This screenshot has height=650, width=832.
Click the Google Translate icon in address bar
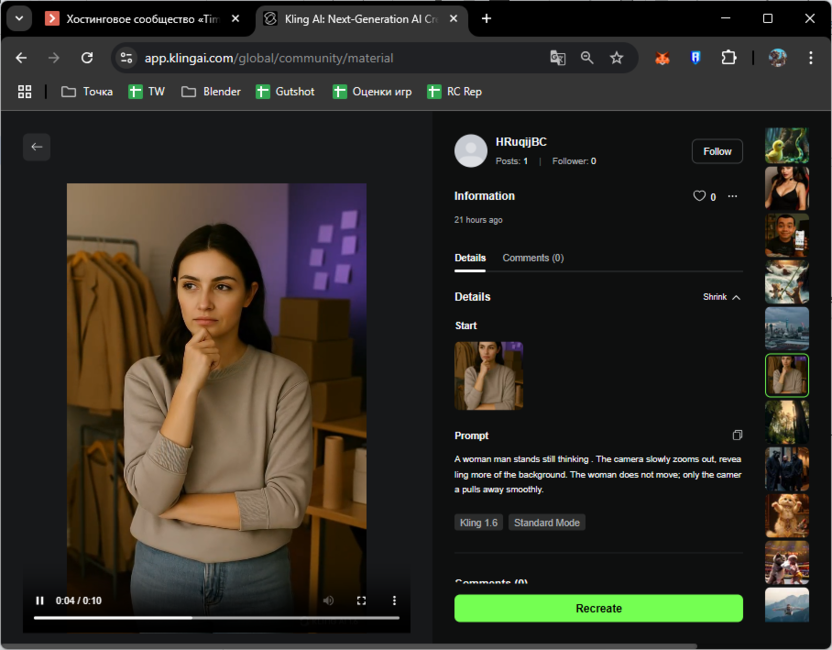pos(558,58)
